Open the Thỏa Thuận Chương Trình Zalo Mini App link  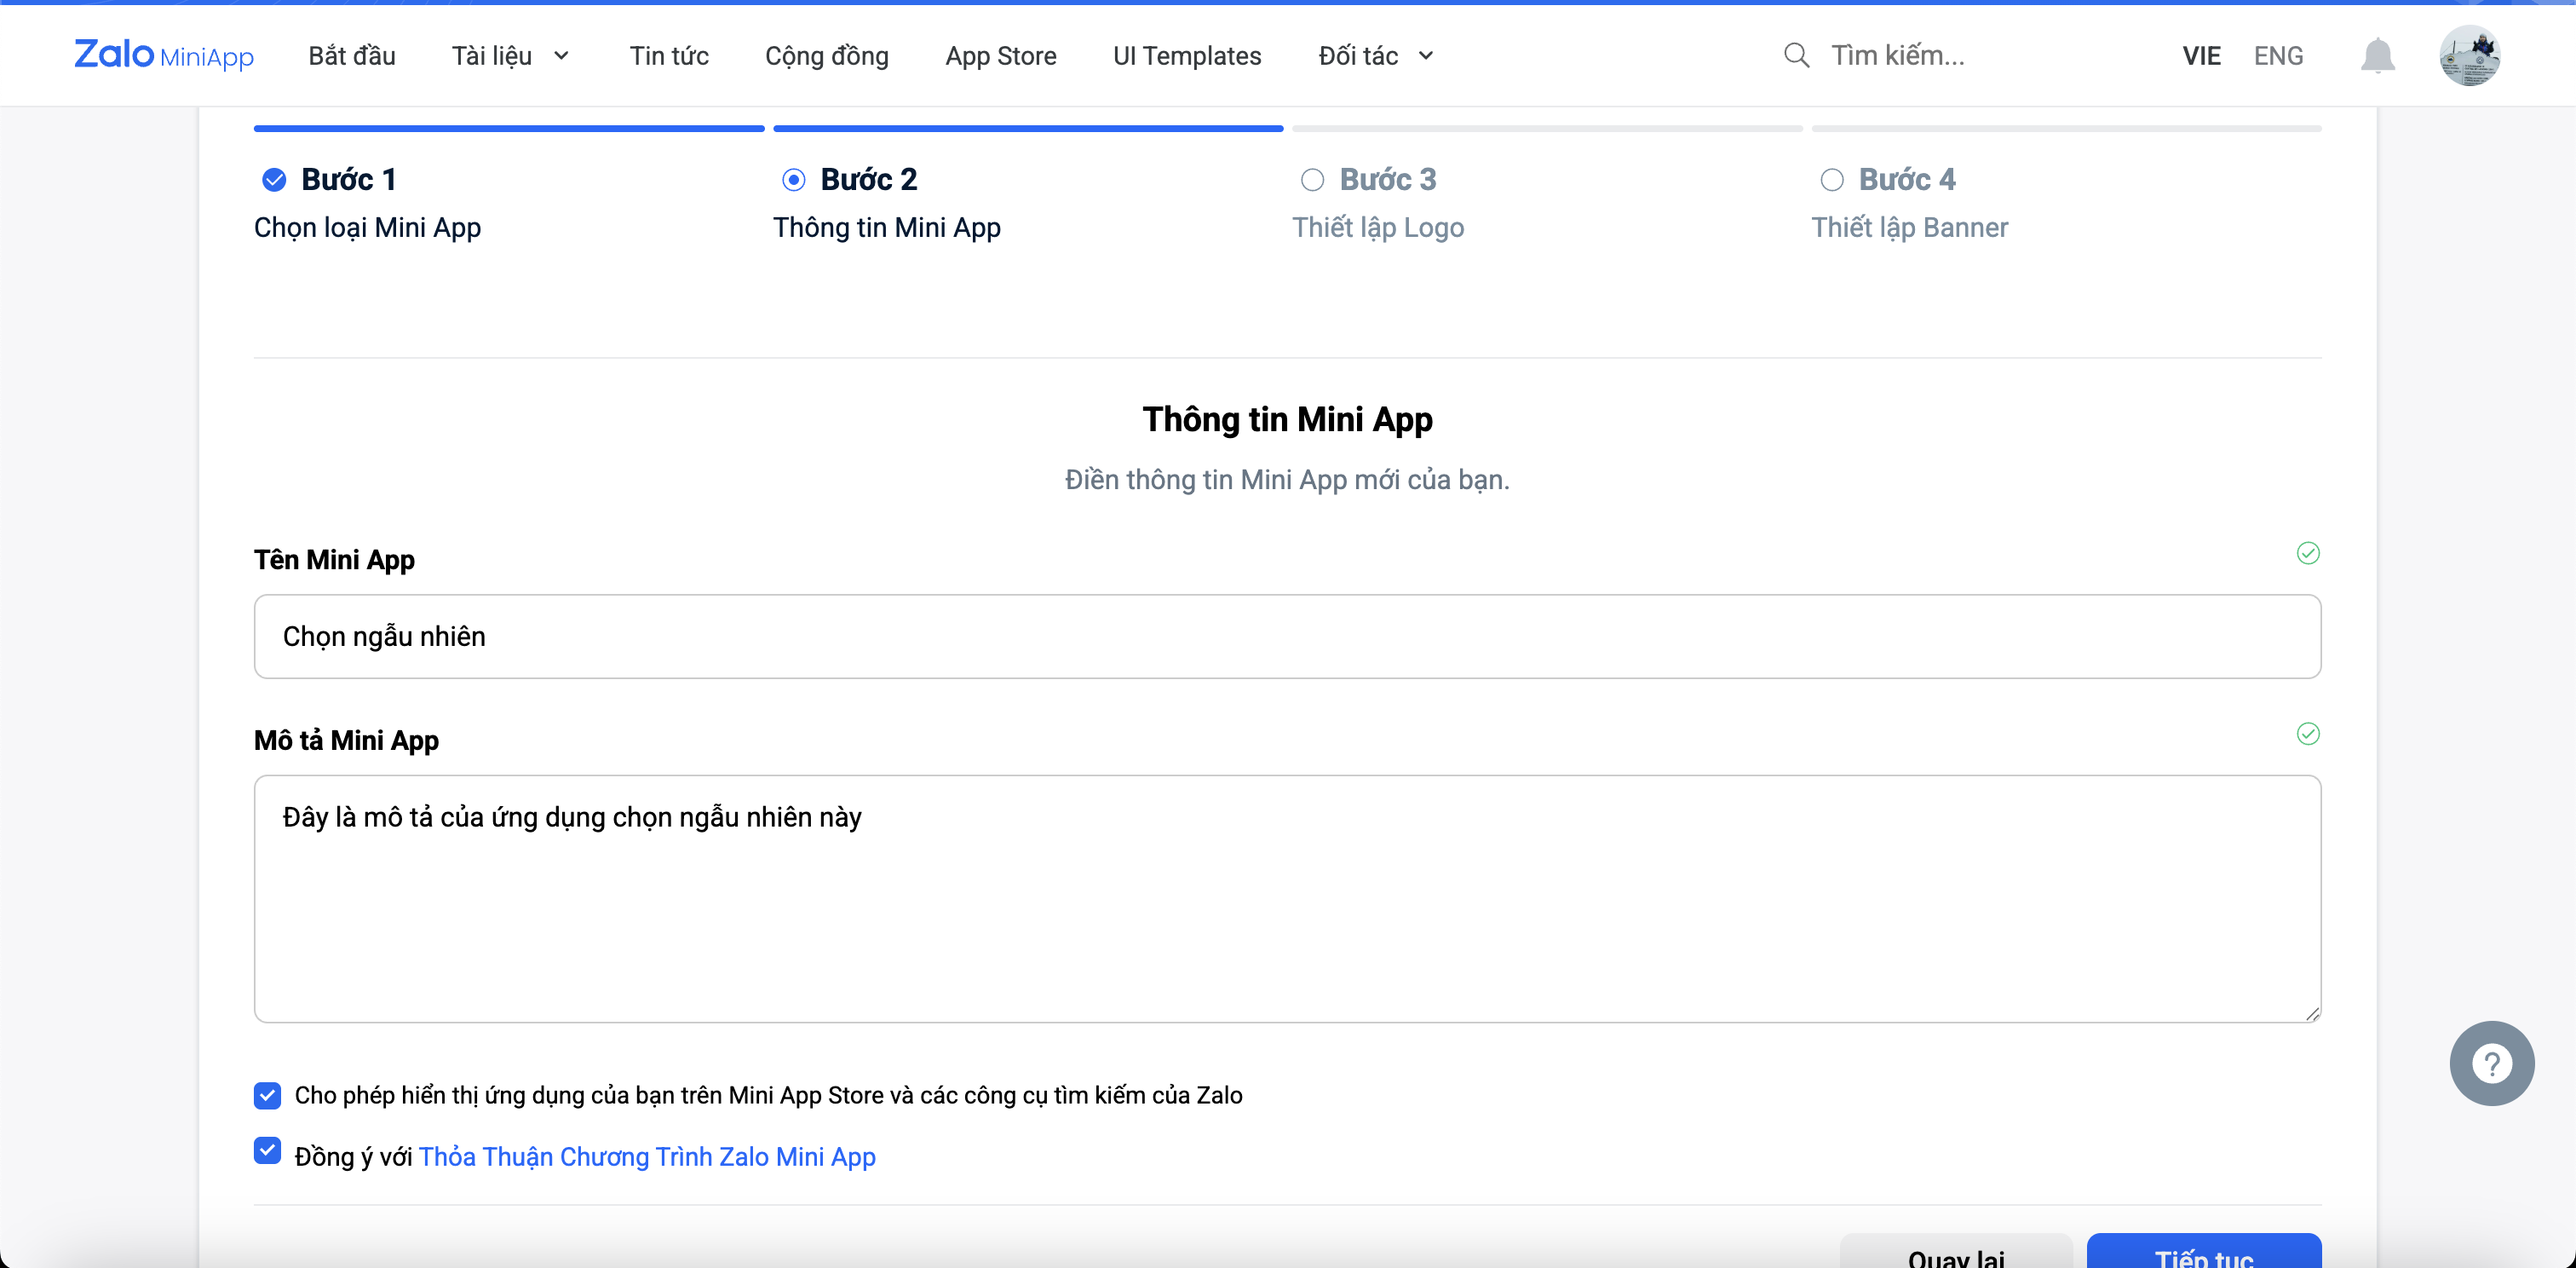(x=647, y=1157)
